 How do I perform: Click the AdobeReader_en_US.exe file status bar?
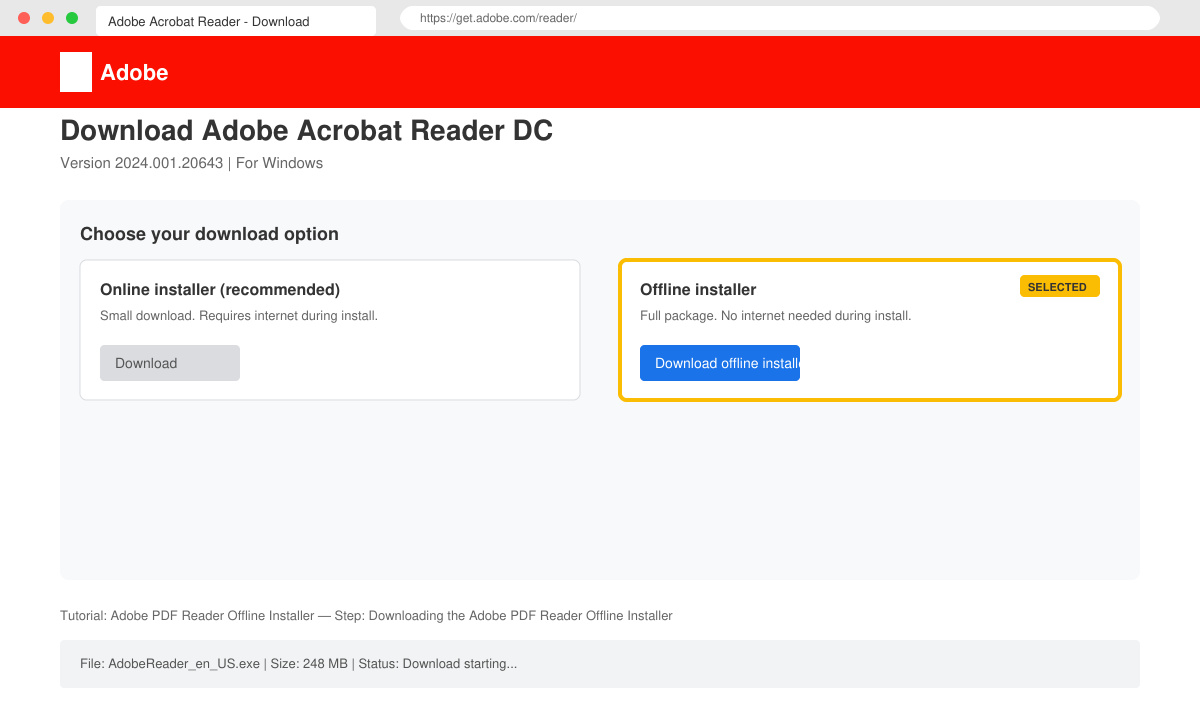600,664
